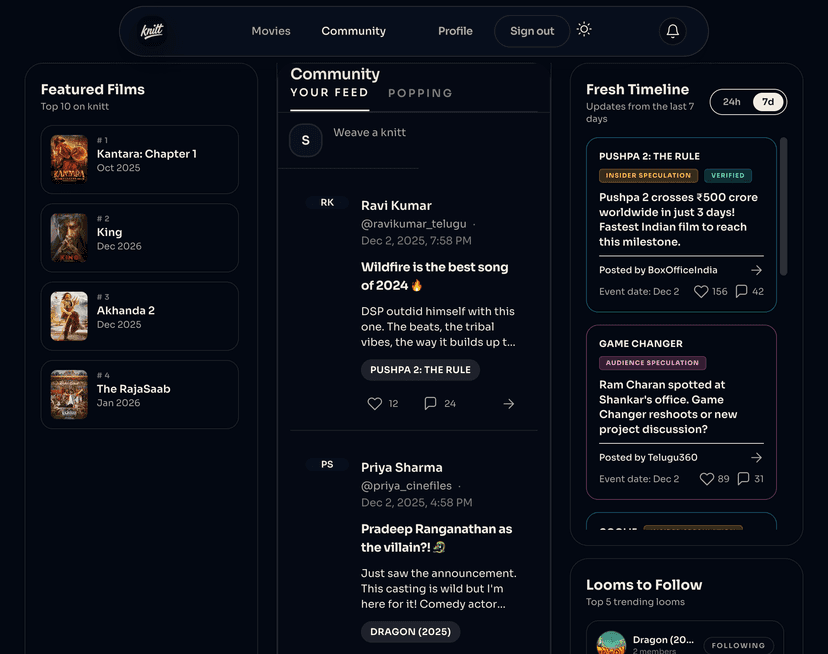Click the arrow beside Posted by Telugu360
828x654 pixels.
(756, 457)
